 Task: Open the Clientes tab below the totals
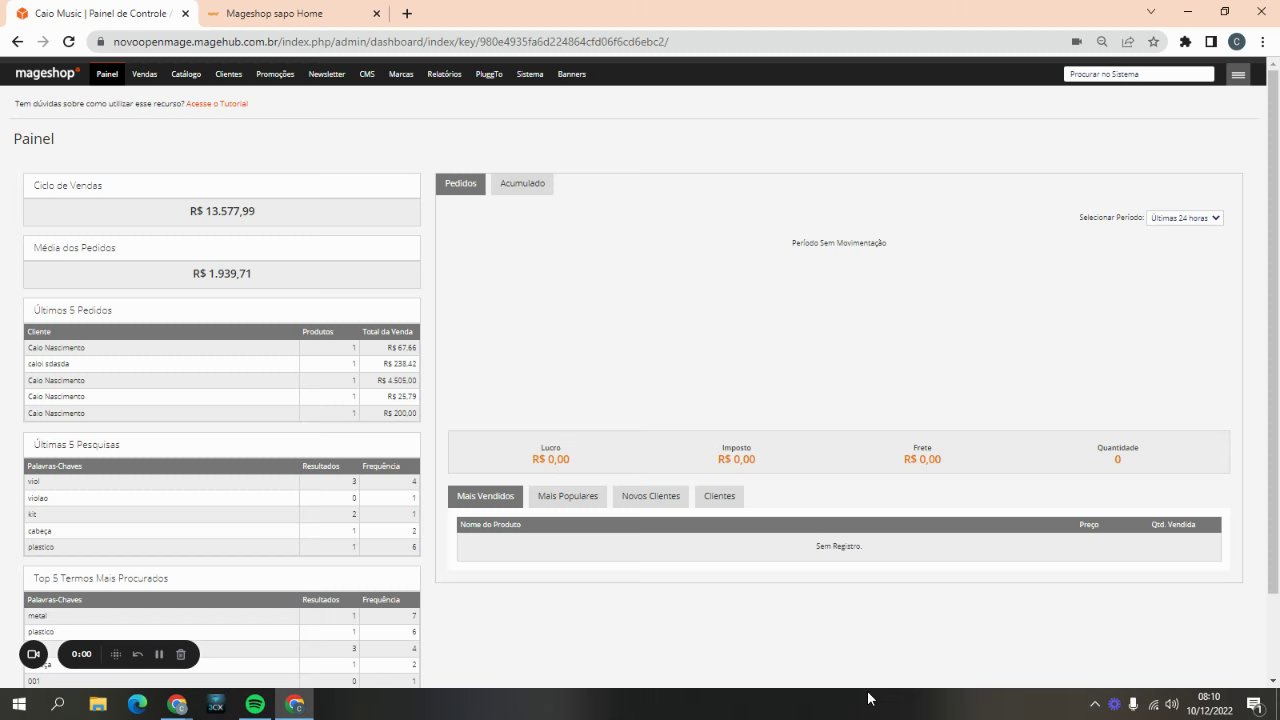click(x=719, y=496)
